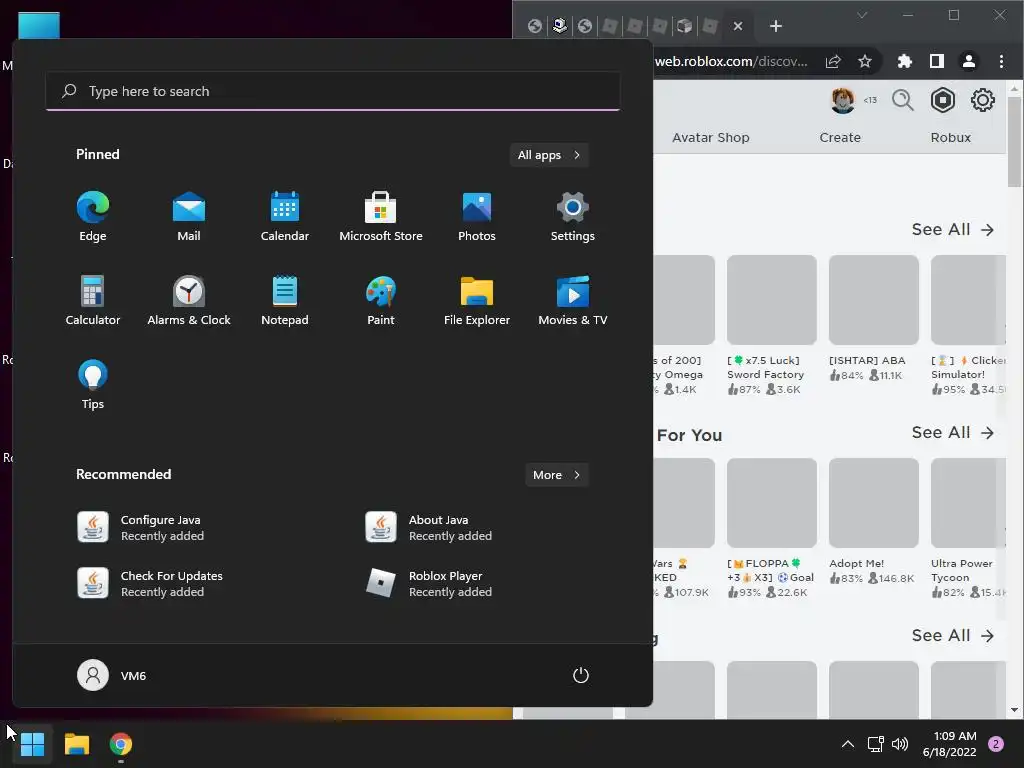Switch to the third Chrome tab
This screenshot has height=768, width=1024.
[584, 26]
